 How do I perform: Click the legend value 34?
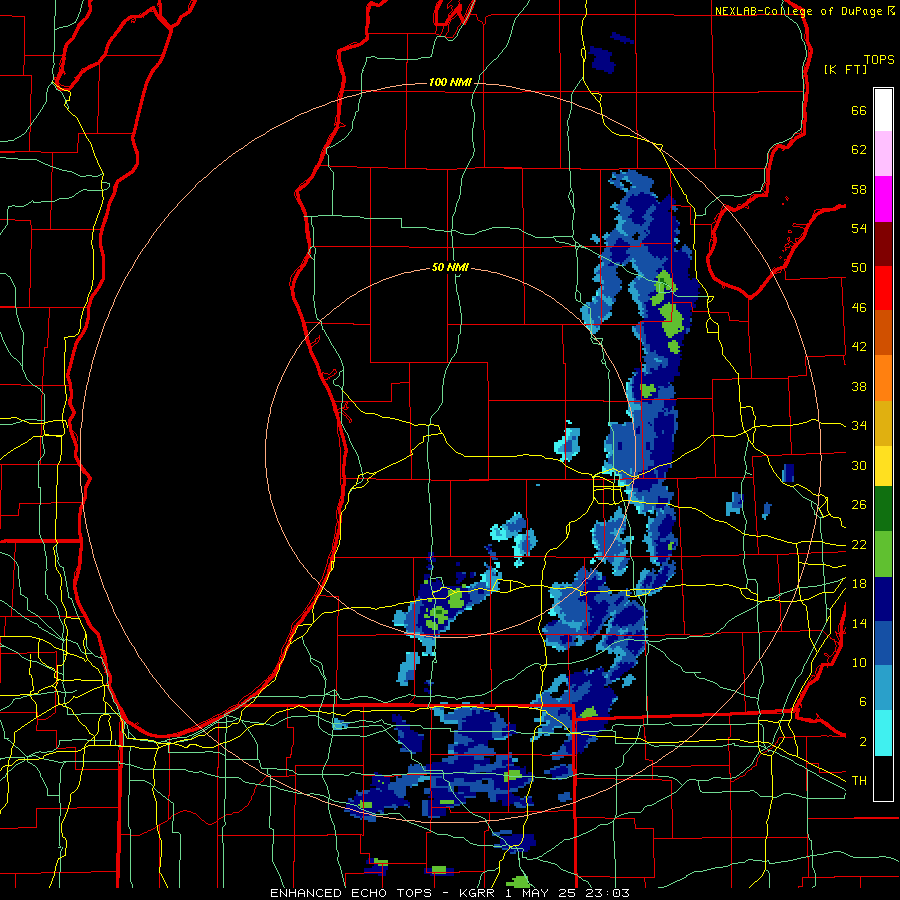click(859, 425)
